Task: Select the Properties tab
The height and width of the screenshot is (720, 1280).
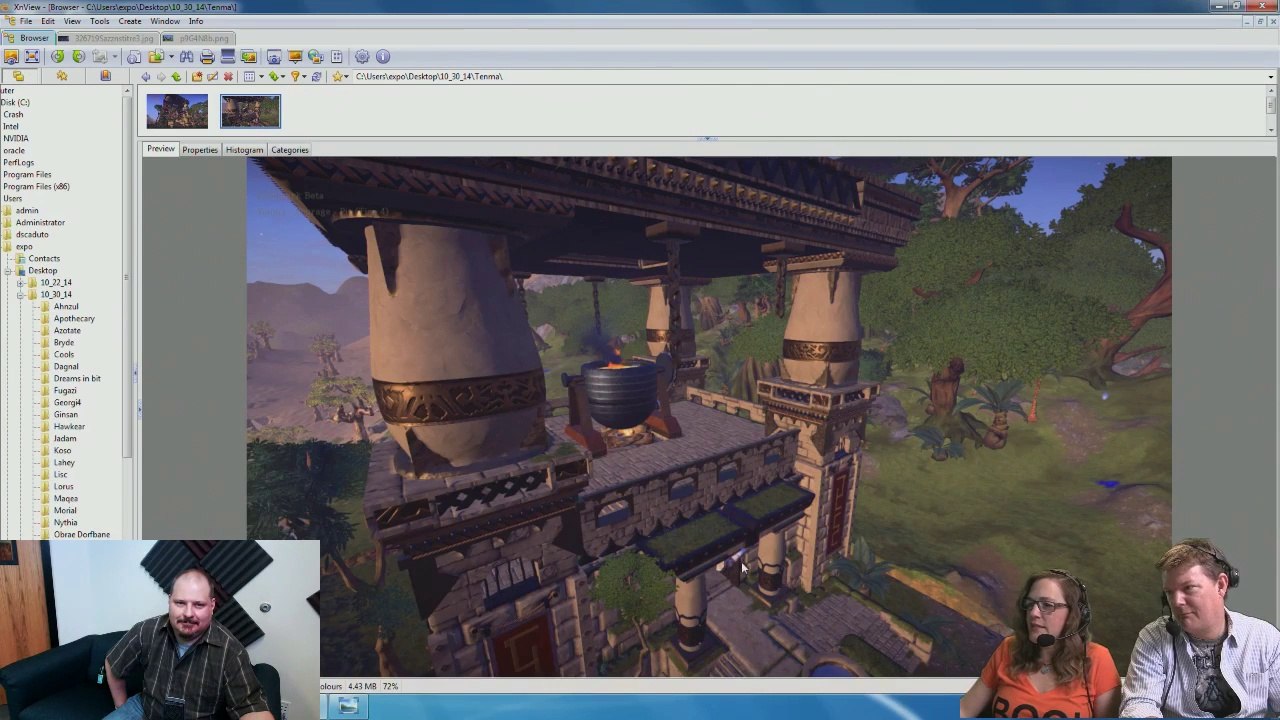Action: [x=200, y=150]
